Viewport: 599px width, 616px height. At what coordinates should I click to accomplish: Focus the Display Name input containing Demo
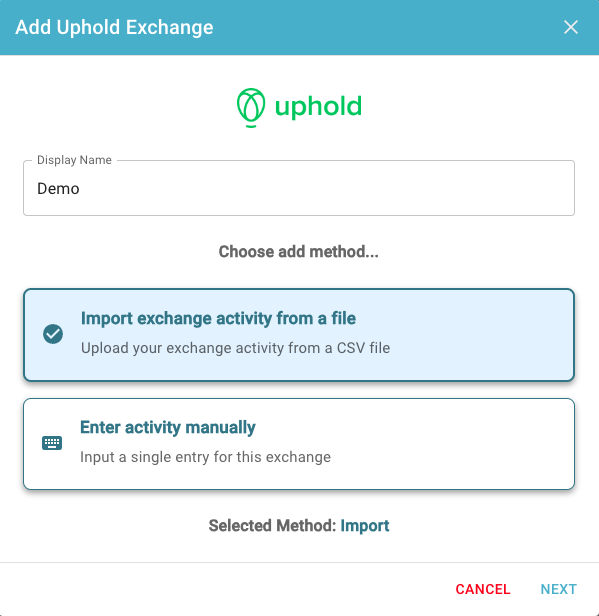(x=299, y=188)
